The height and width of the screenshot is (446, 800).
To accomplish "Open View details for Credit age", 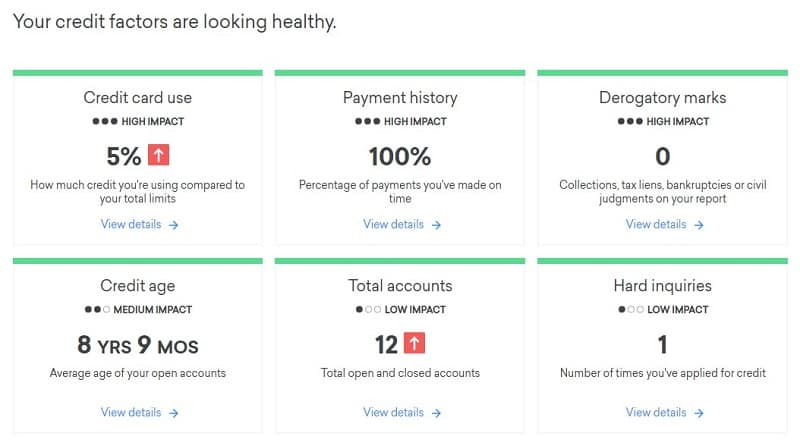I will pyautogui.click(x=138, y=413).
